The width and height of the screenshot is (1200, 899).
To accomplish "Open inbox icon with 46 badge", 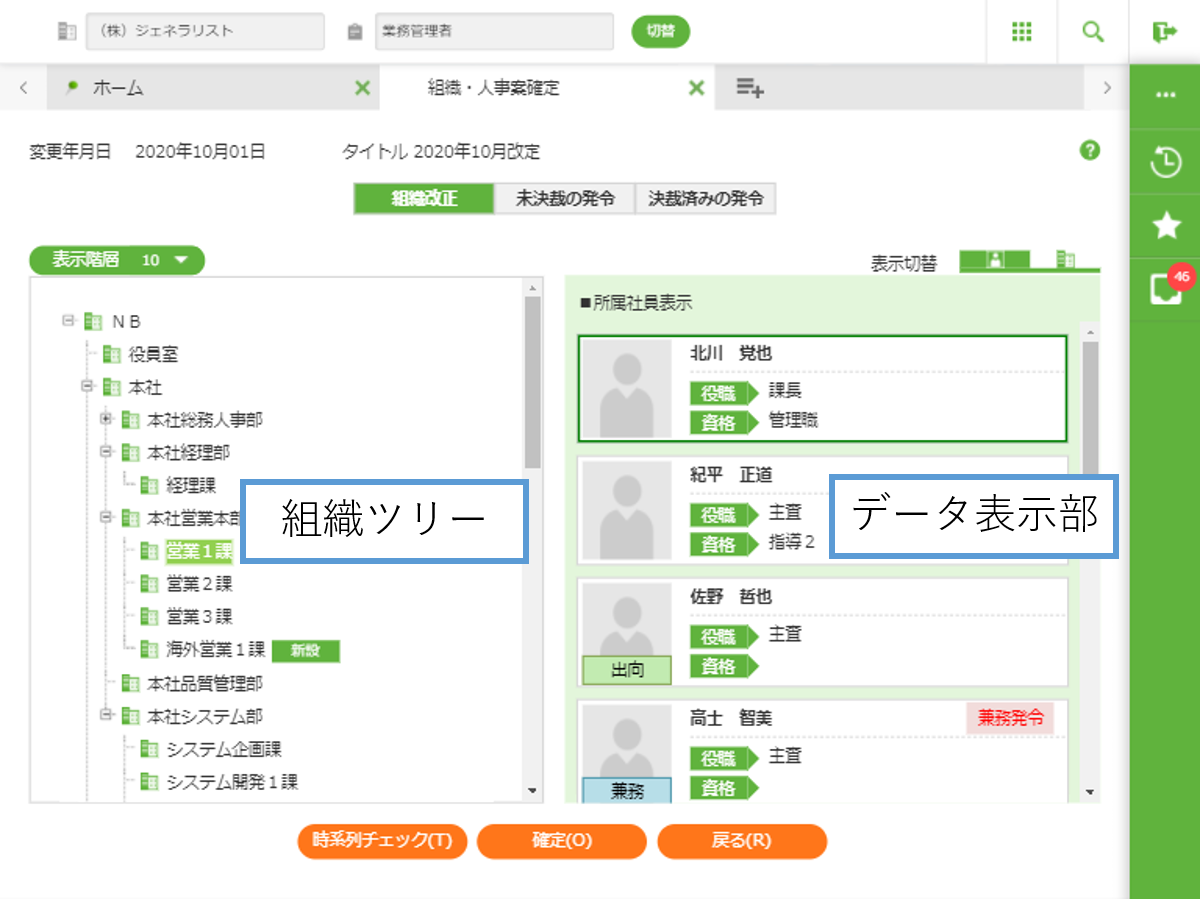I will point(1166,290).
